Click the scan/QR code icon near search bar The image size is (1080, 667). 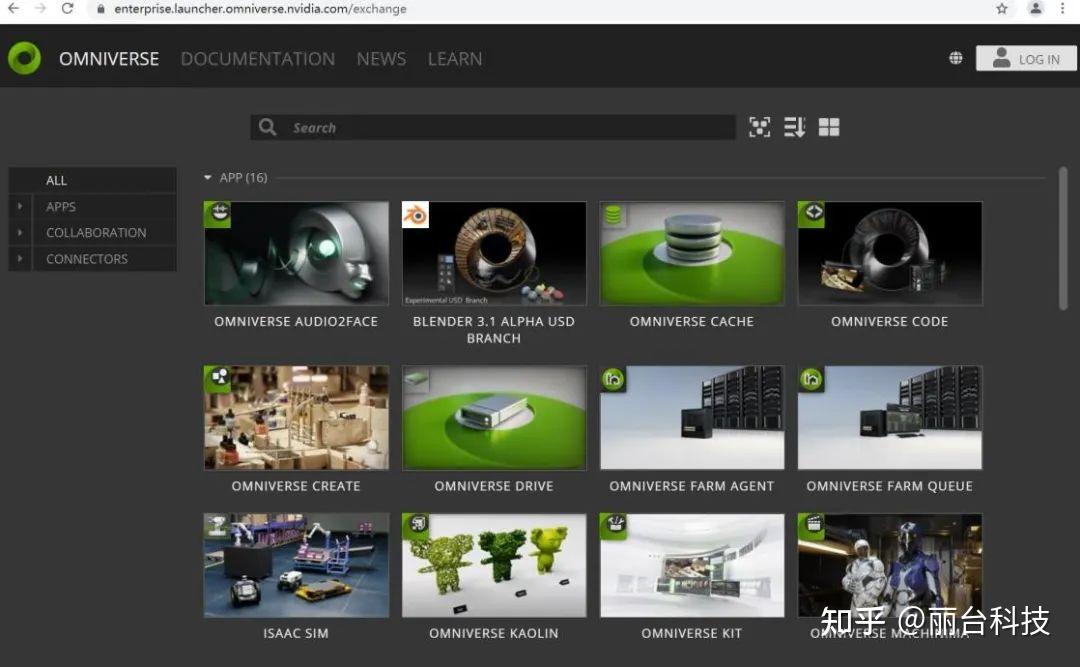[x=759, y=127]
